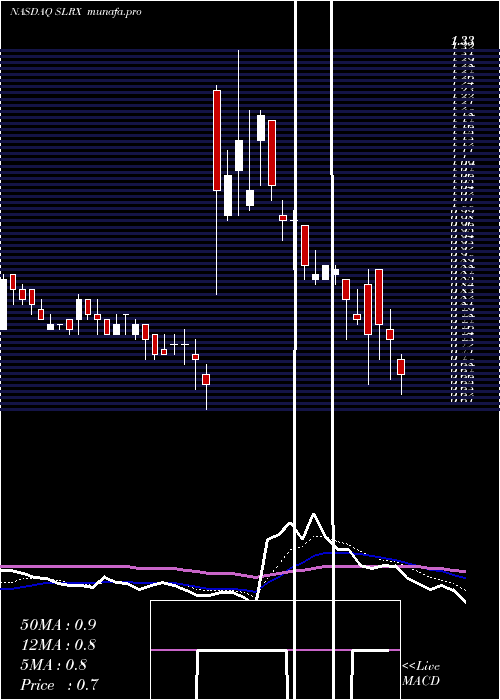The width and height of the screenshot is (500, 700).
Task: Click the last red candlestick on the chart
Action: [x=401, y=367]
